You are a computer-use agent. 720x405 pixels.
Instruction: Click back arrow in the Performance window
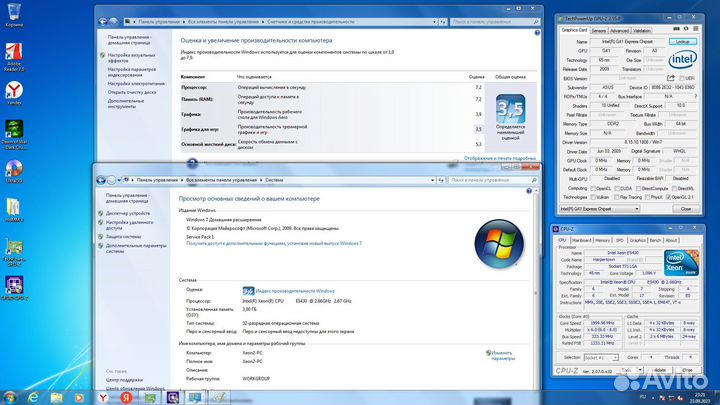(x=103, y=21)
